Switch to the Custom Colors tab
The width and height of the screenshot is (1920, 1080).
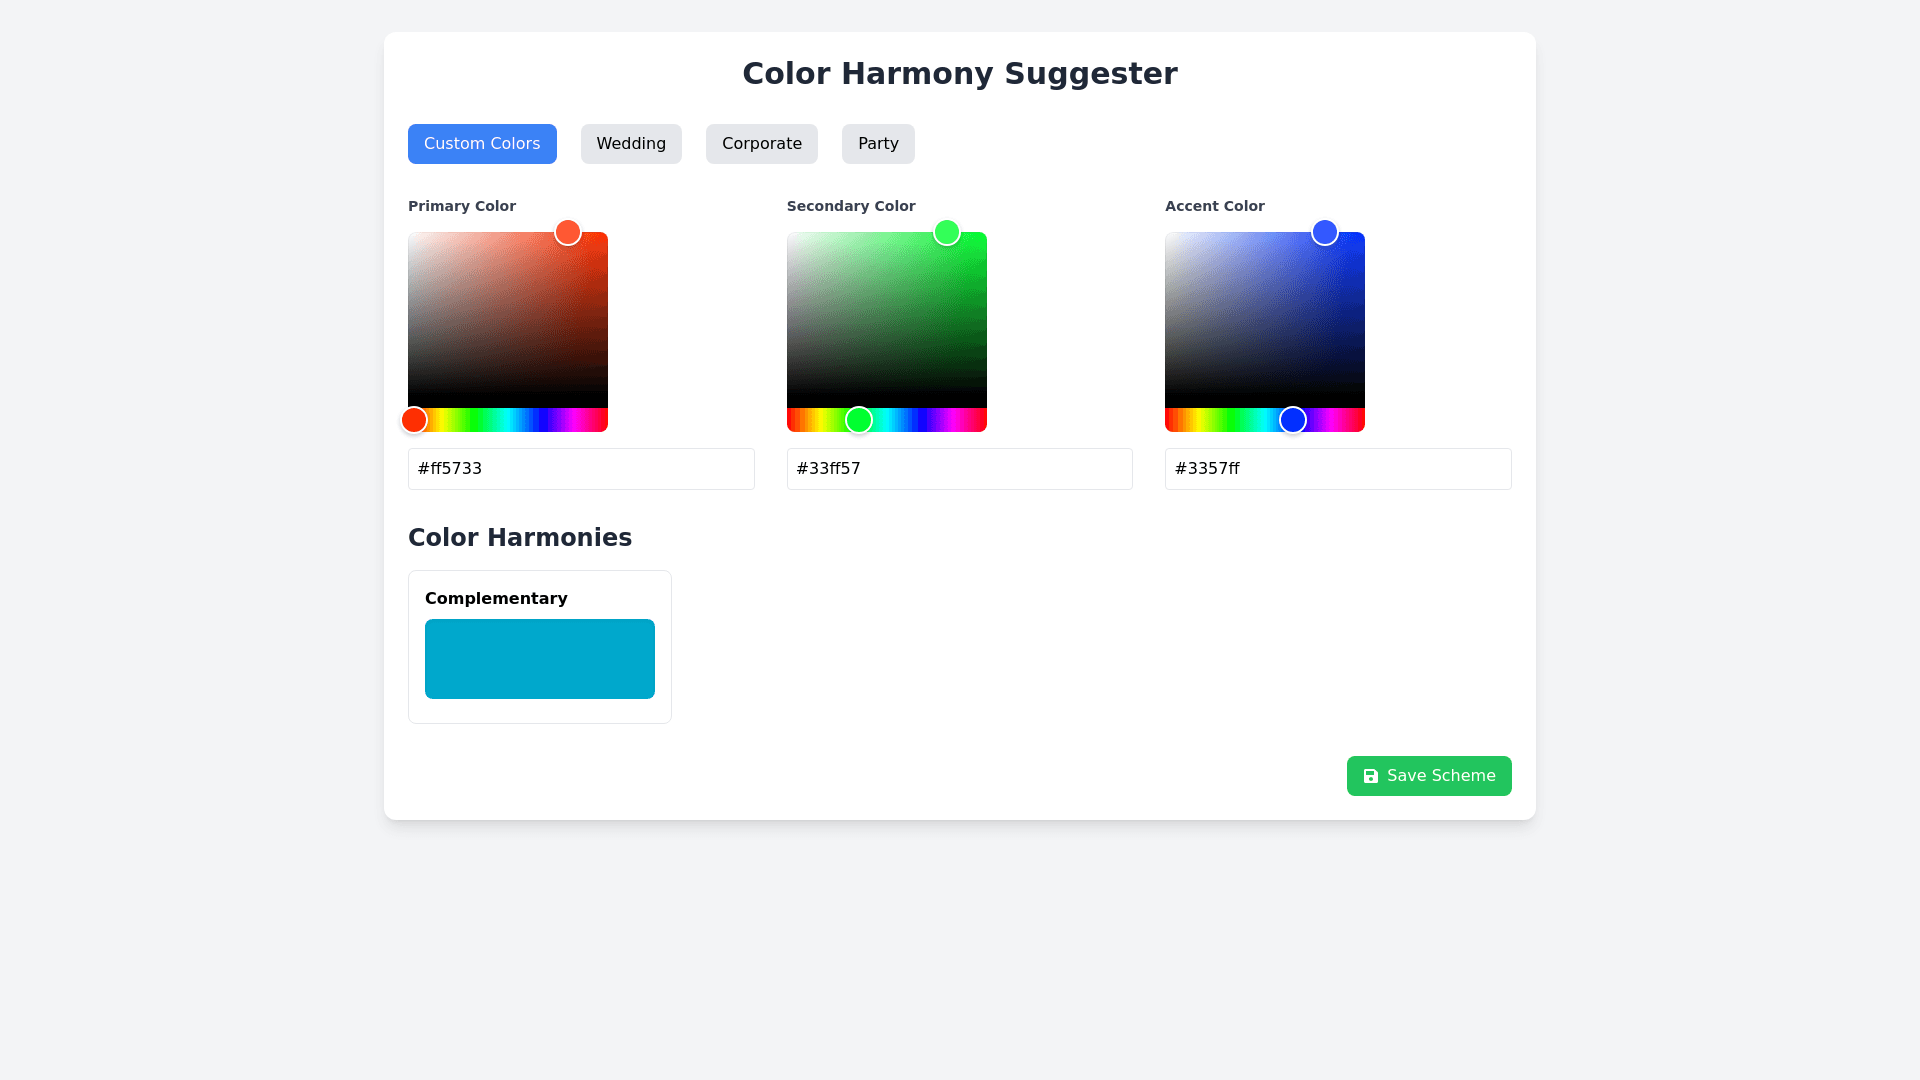point(482,144)
